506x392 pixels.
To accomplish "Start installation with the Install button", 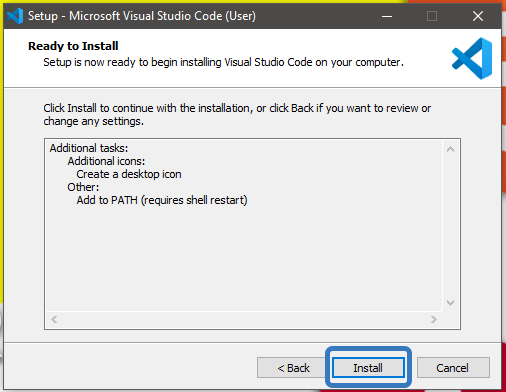I will (368, 368).
